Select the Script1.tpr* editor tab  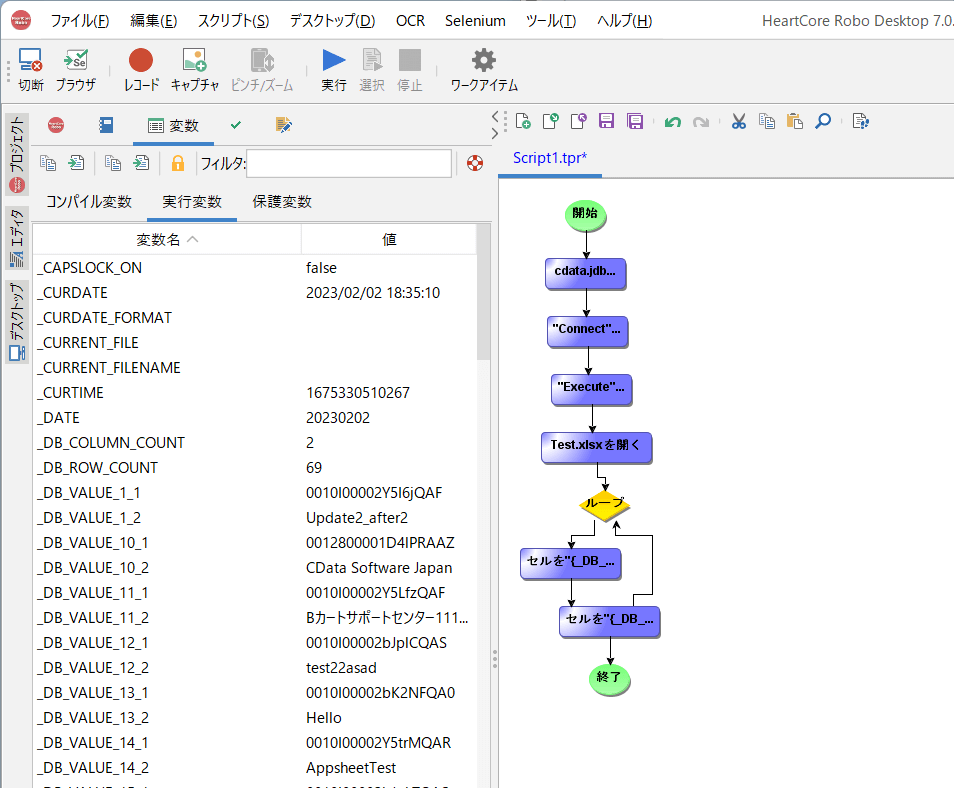[550, 158]
